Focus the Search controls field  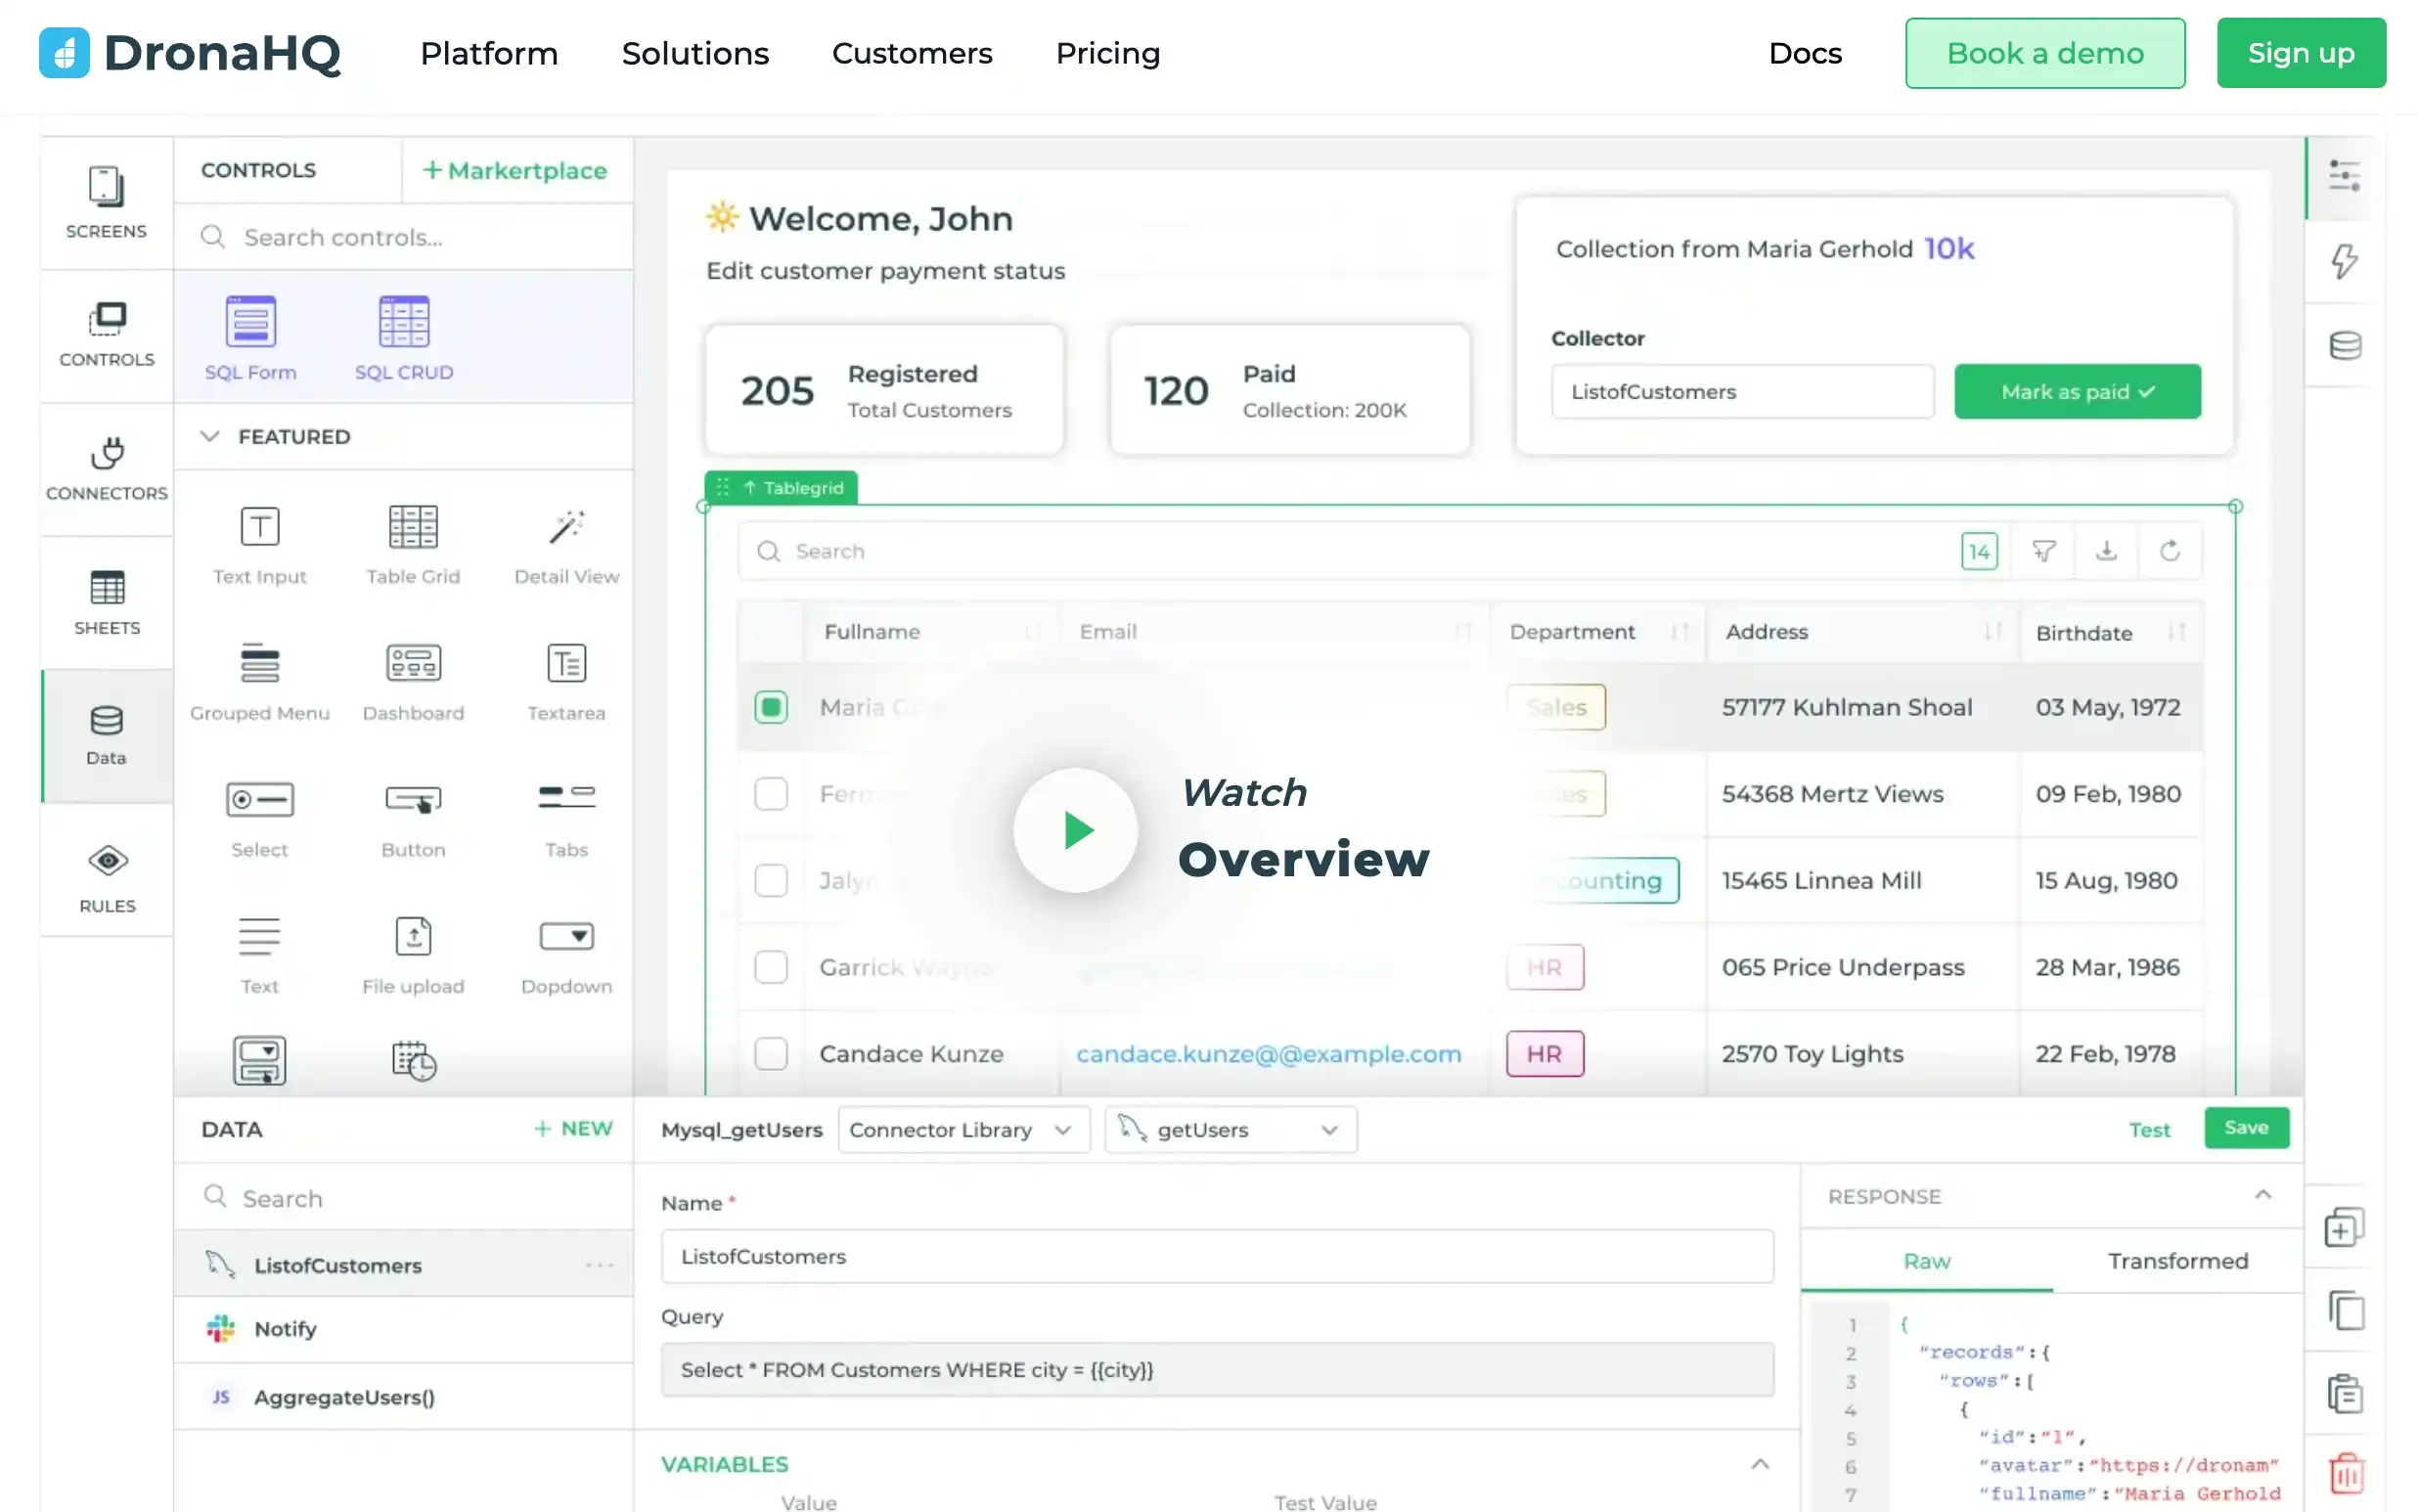404,237
